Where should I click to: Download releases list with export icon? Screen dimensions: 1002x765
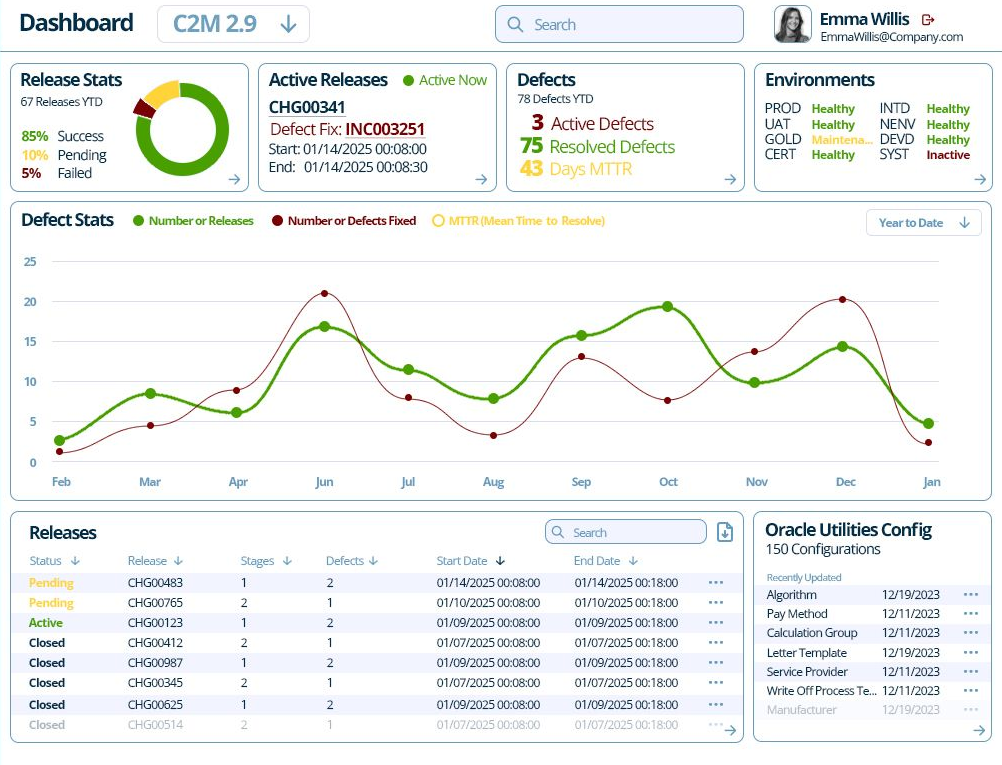[725, 532]
